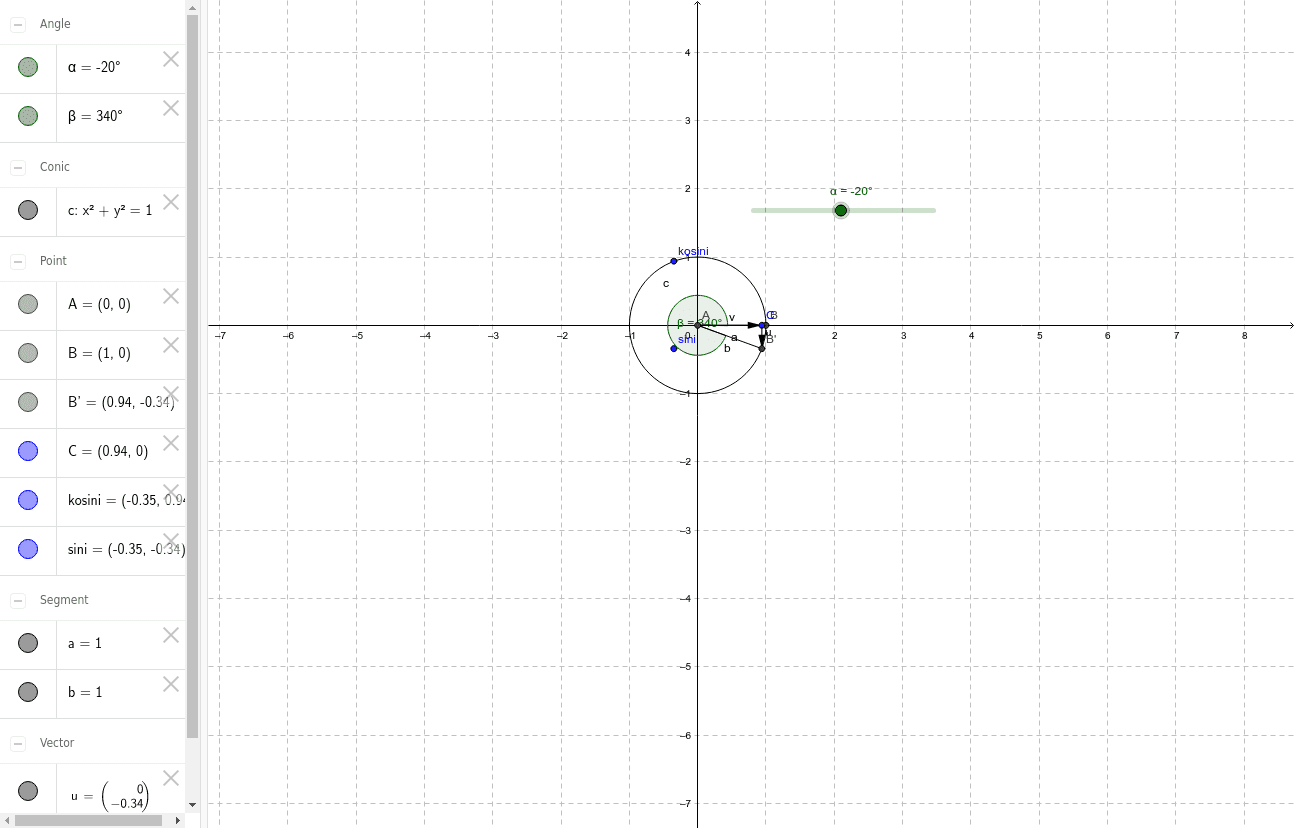Delete the α = -20° entry
Screen dimensions: 1296x830
pos(171,59)
